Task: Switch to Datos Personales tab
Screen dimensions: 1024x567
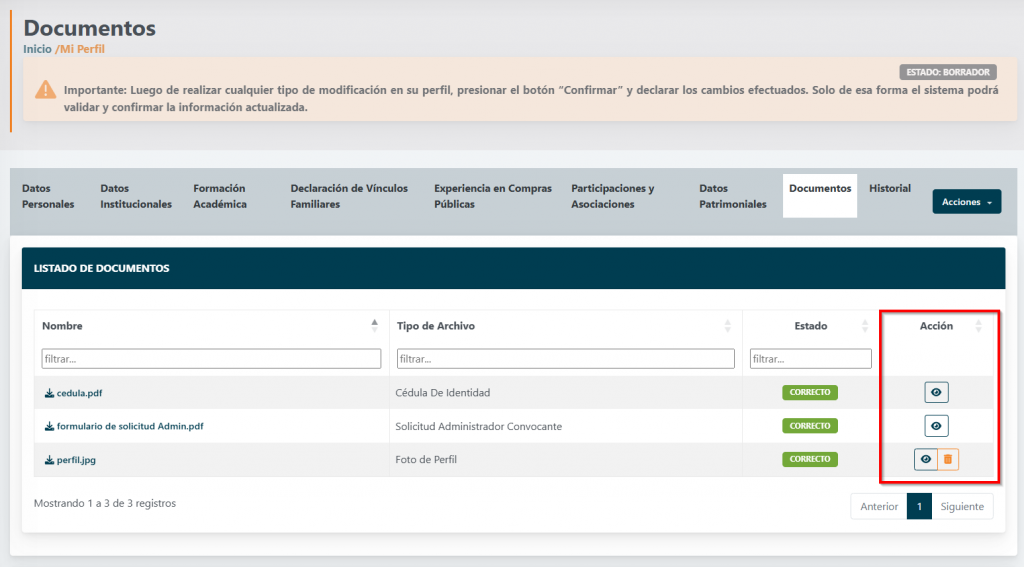Action: click(48, 196)
